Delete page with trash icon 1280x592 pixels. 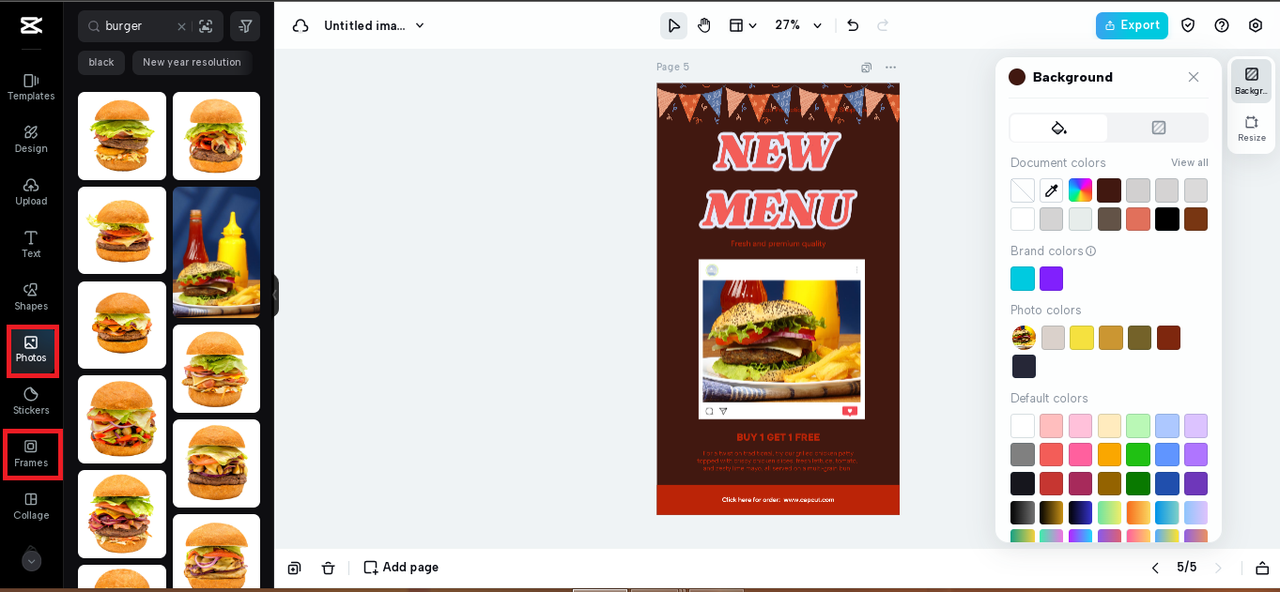[328, 567]
